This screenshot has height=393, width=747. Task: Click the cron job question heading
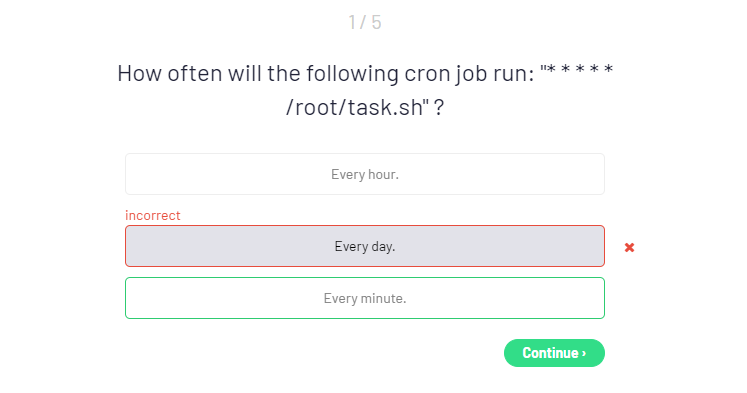click(x=365, y=90)
